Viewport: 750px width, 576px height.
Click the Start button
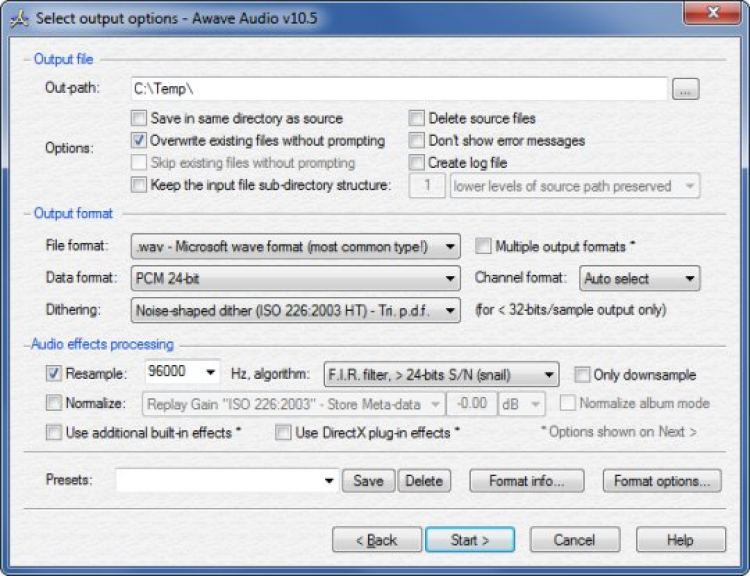(470, 540)
